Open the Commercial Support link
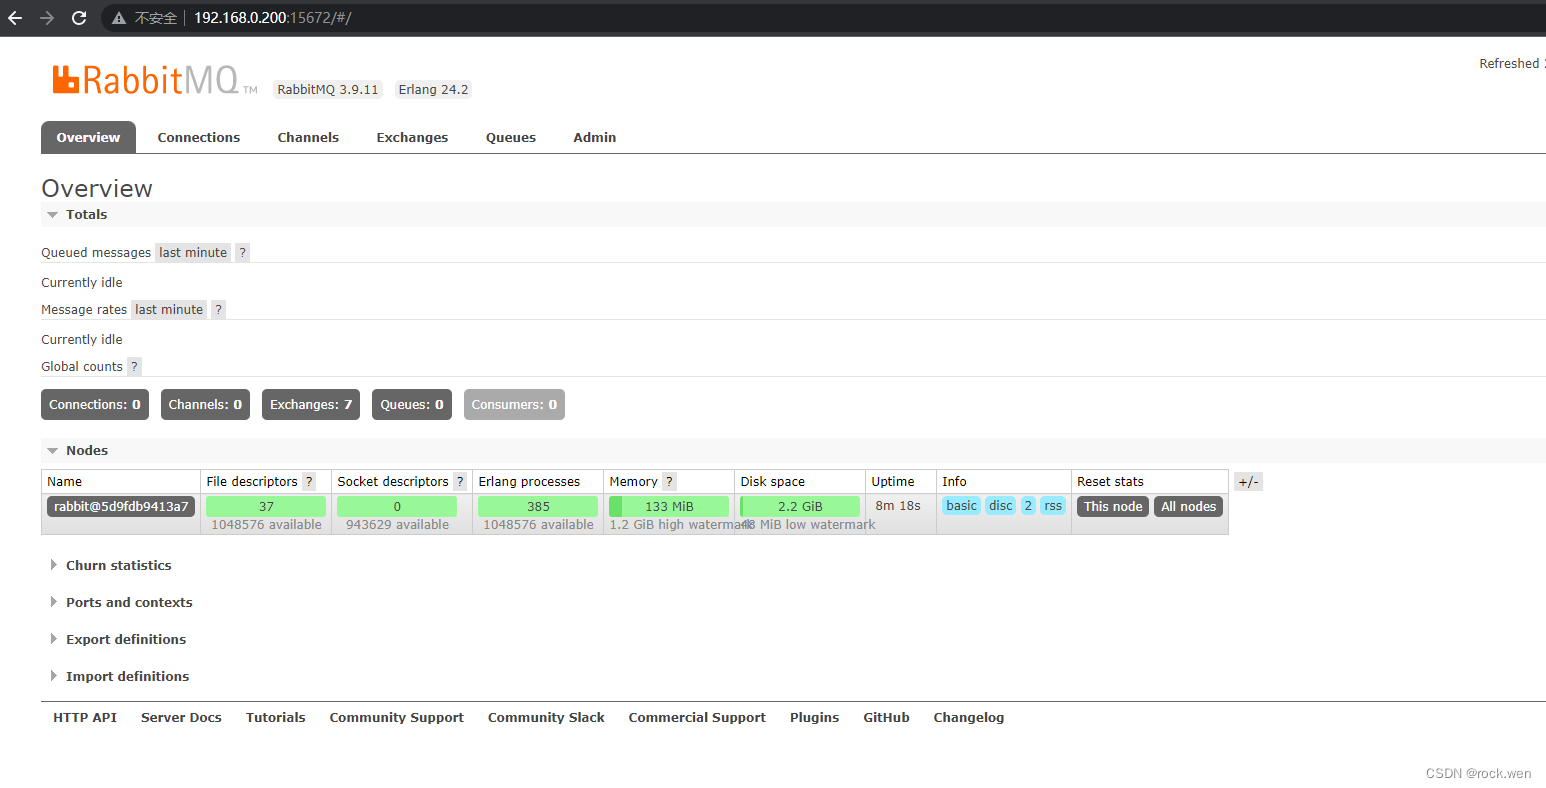The image size is (1546, 788). [697, 718]
